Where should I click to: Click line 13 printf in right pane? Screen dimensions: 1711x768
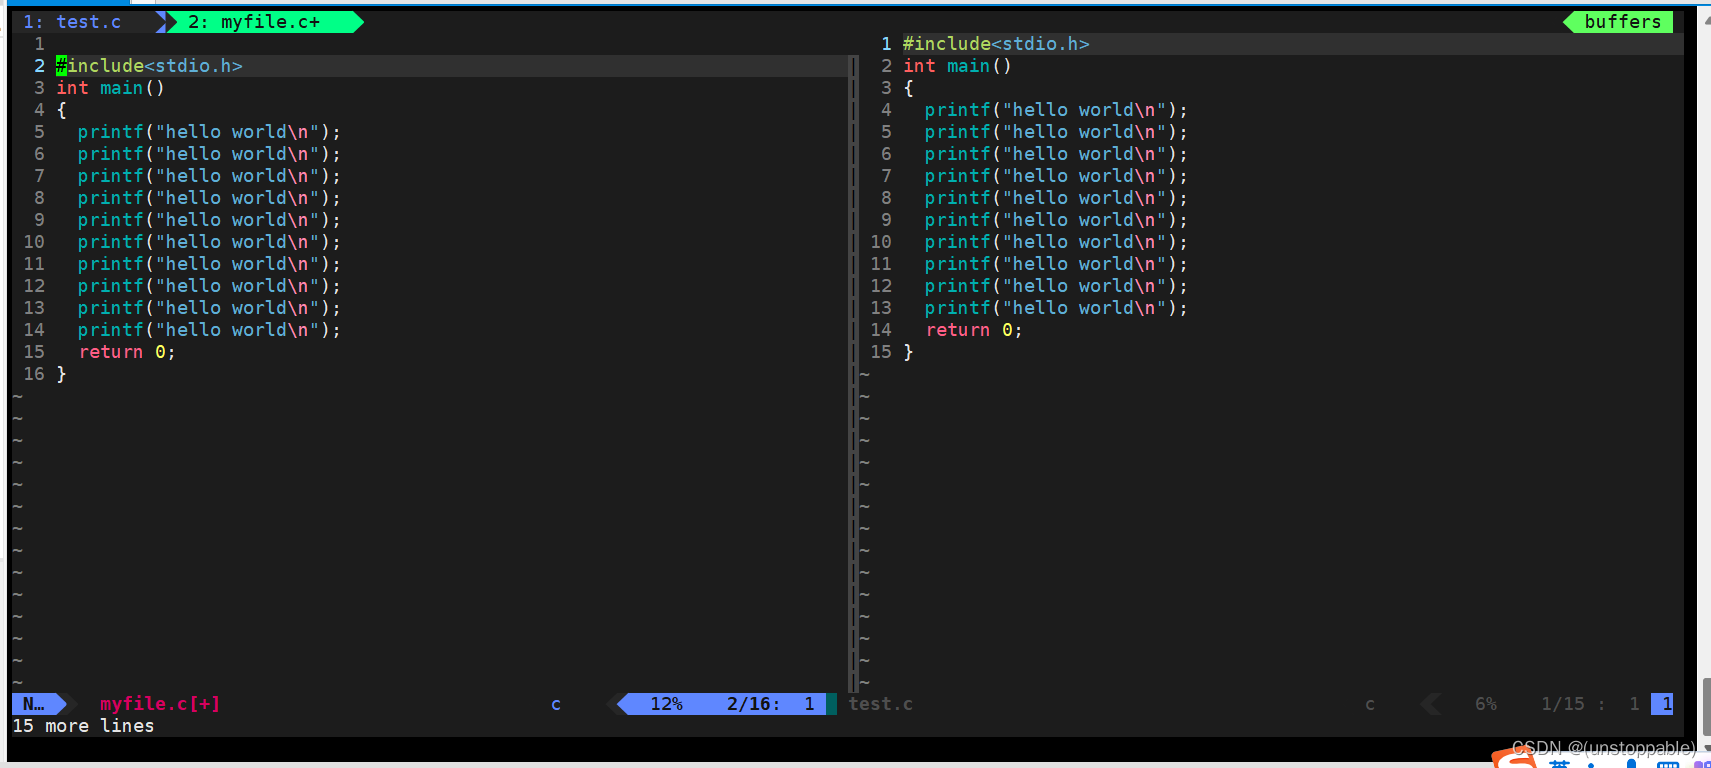[1056, 308]
